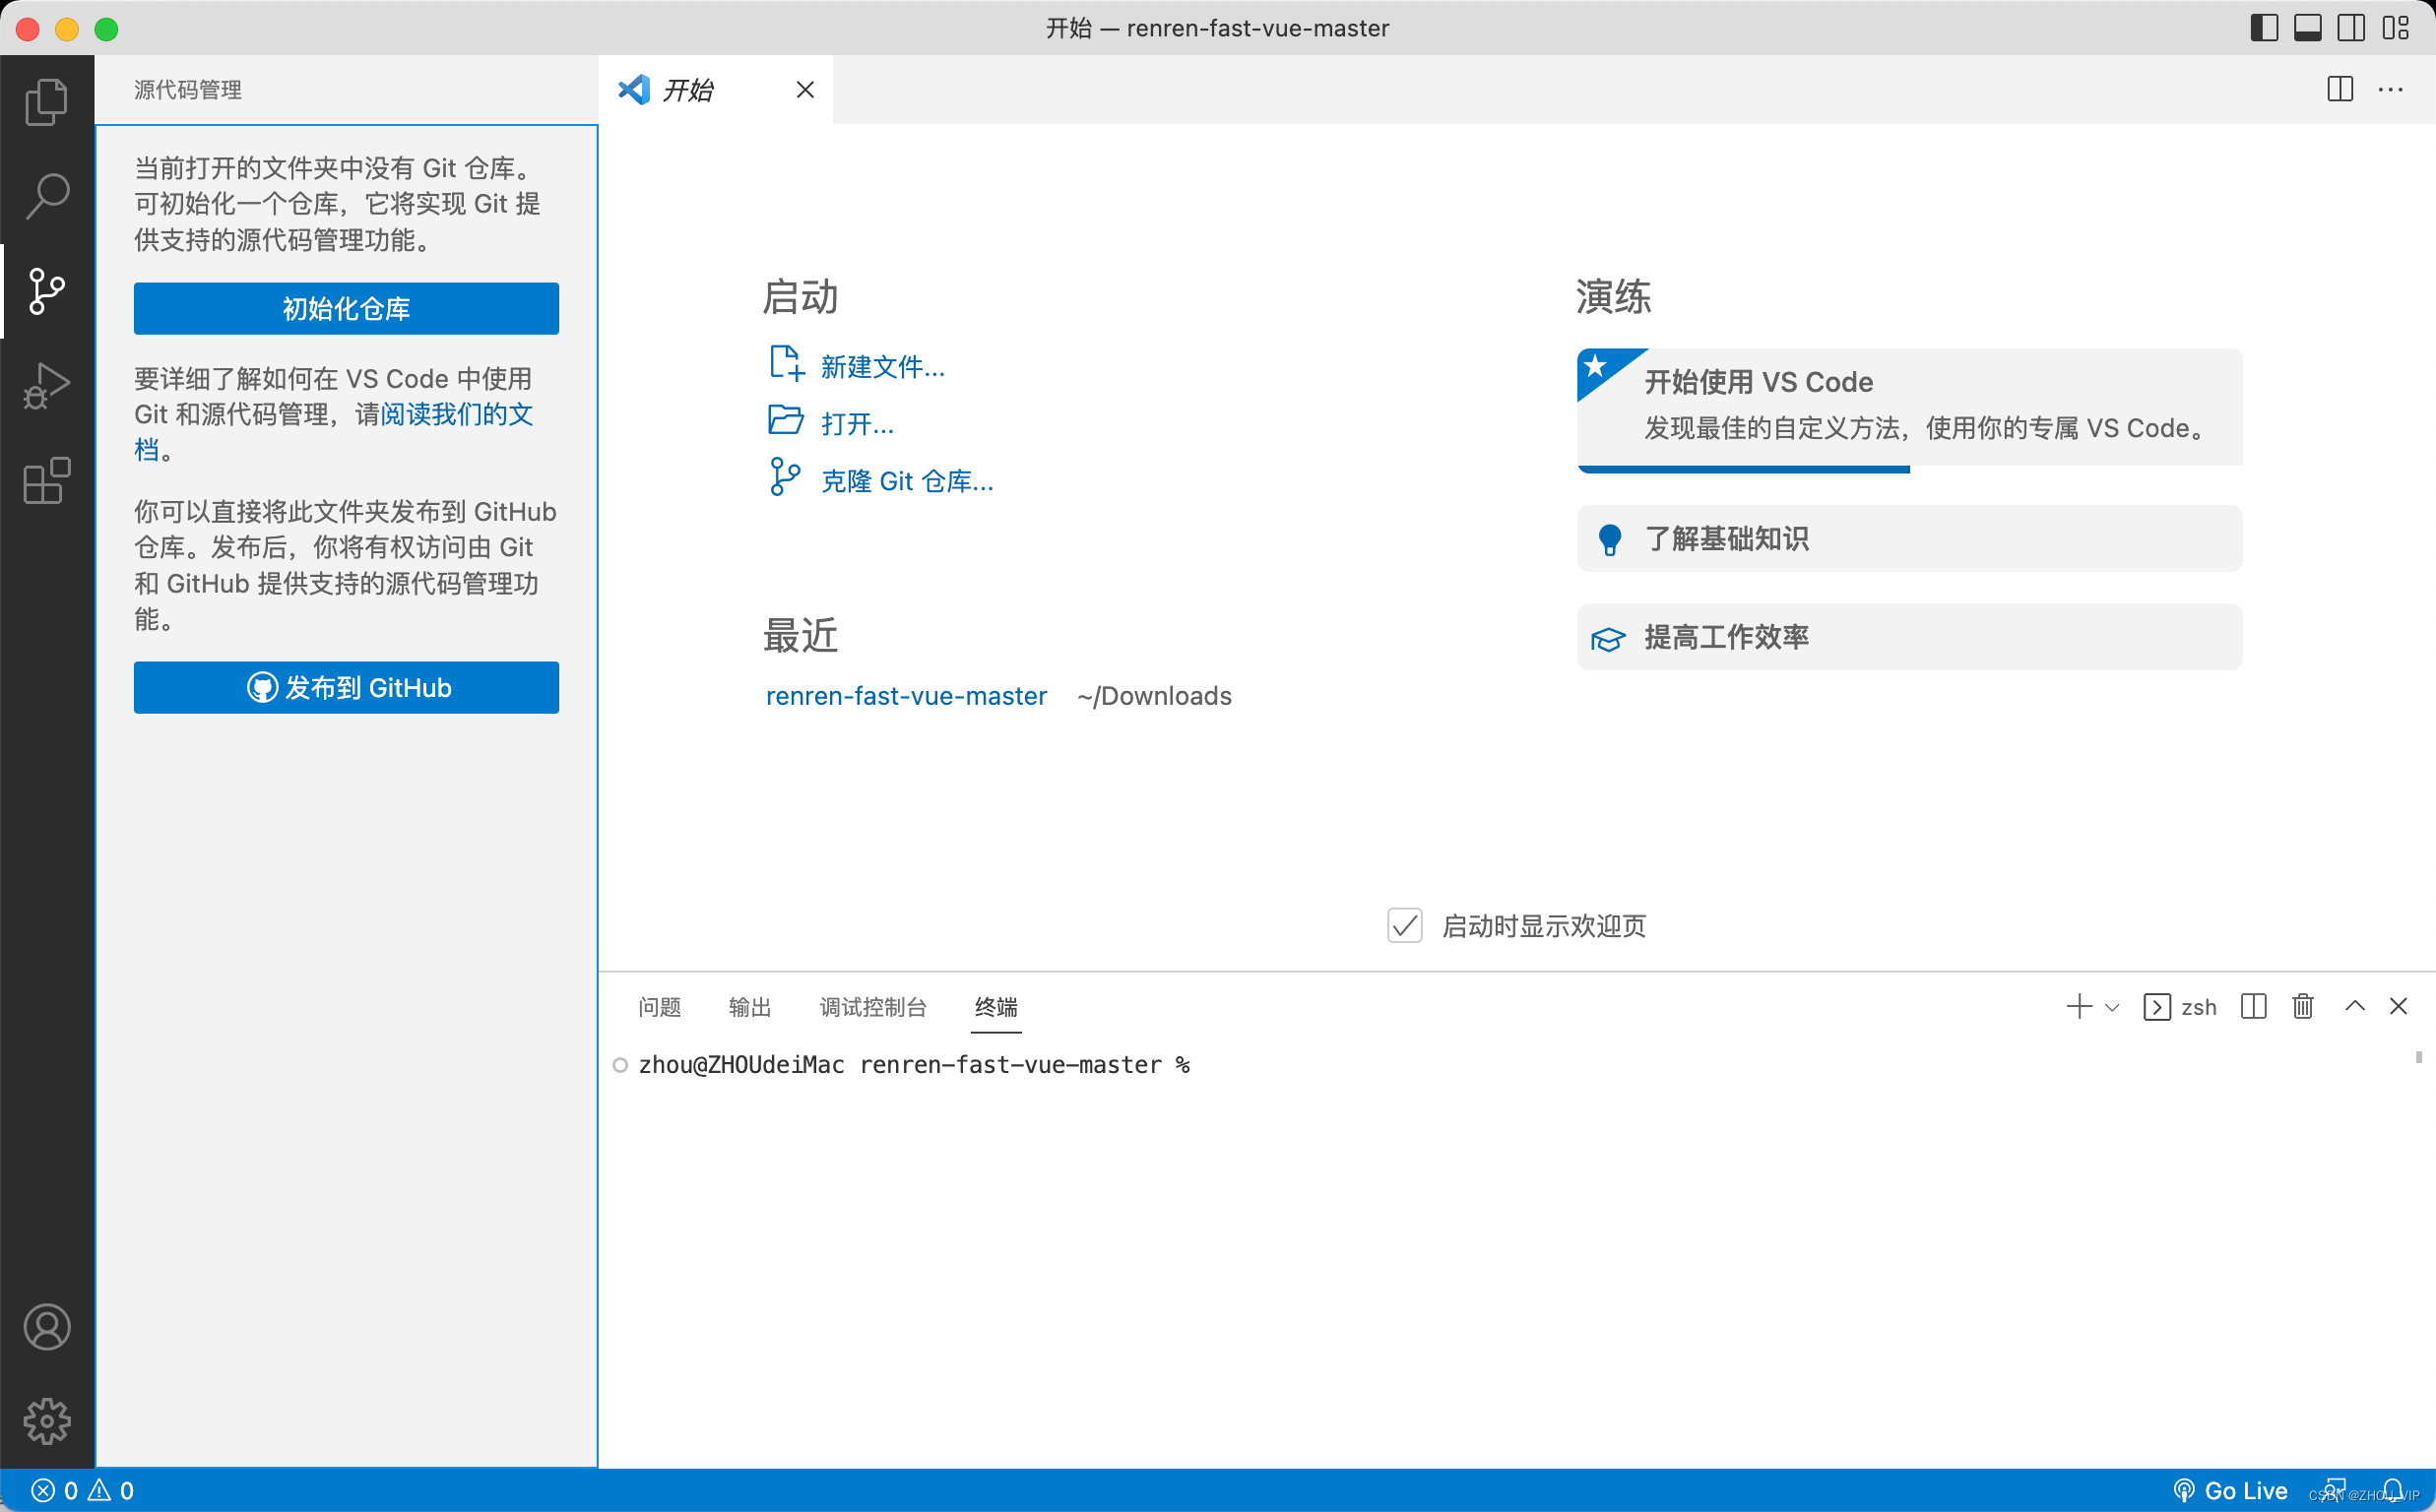
Task: Split the terminal pane
Action: pyautogui.click(x=2253, y=1006)
